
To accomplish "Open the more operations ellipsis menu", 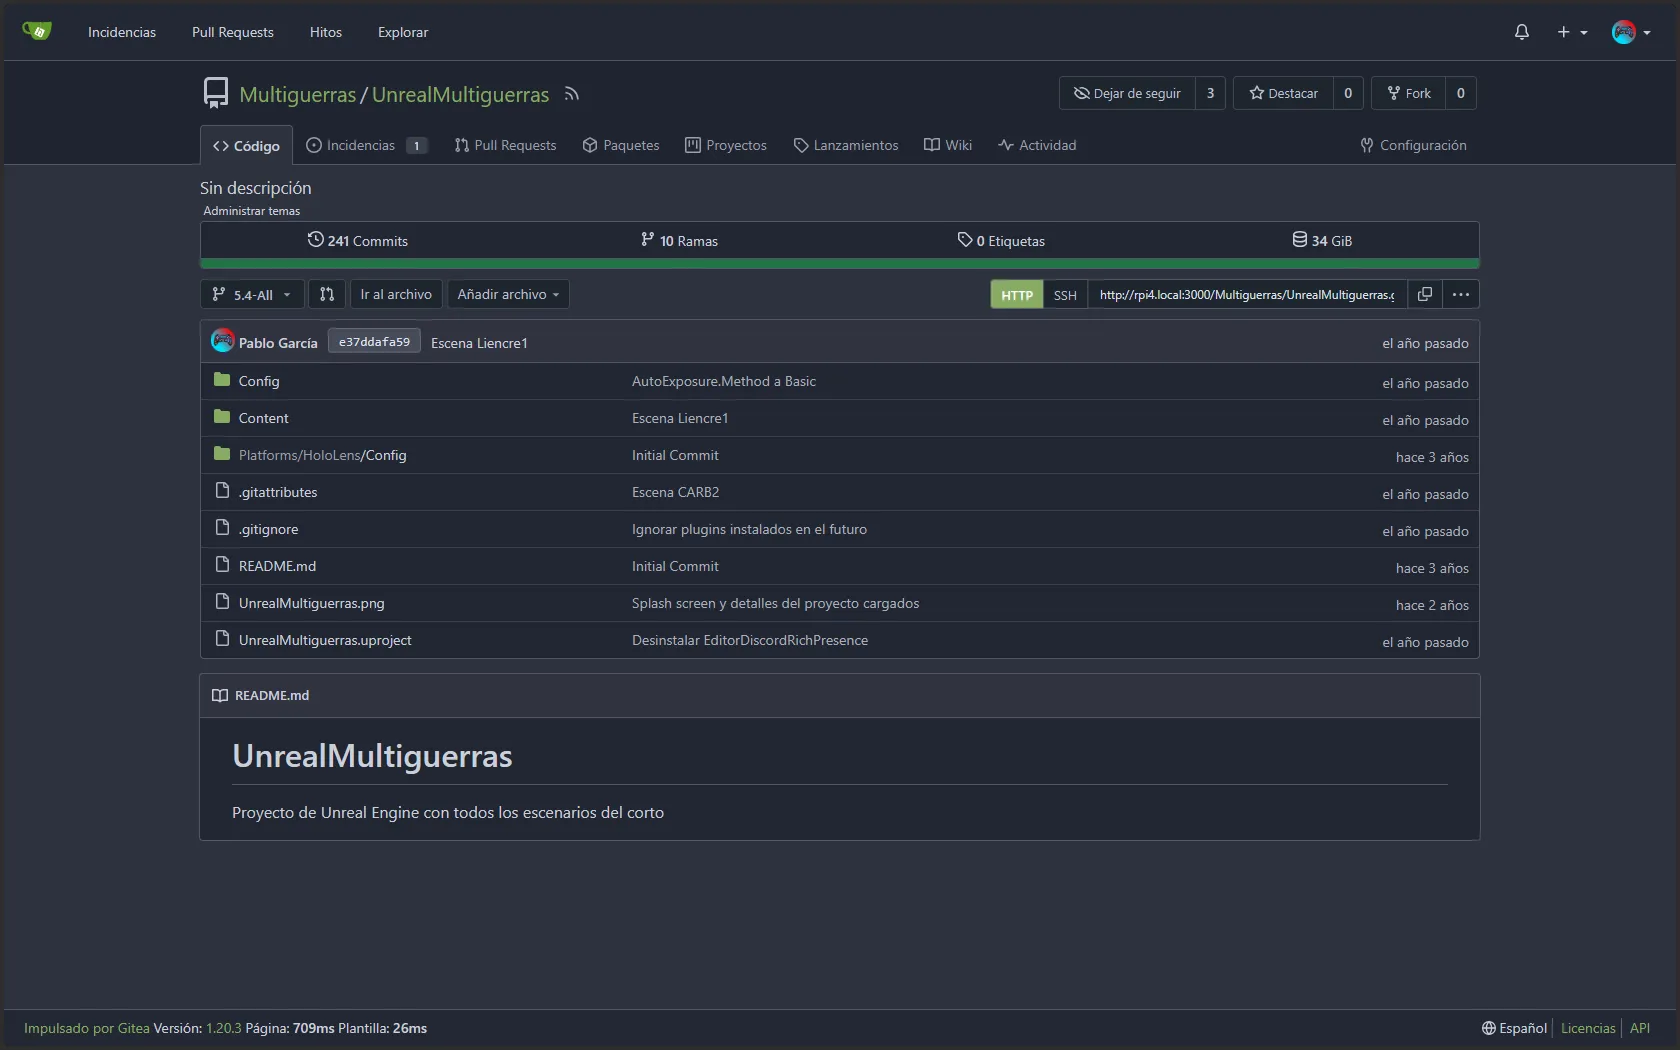I will (x=1461, y=294).
